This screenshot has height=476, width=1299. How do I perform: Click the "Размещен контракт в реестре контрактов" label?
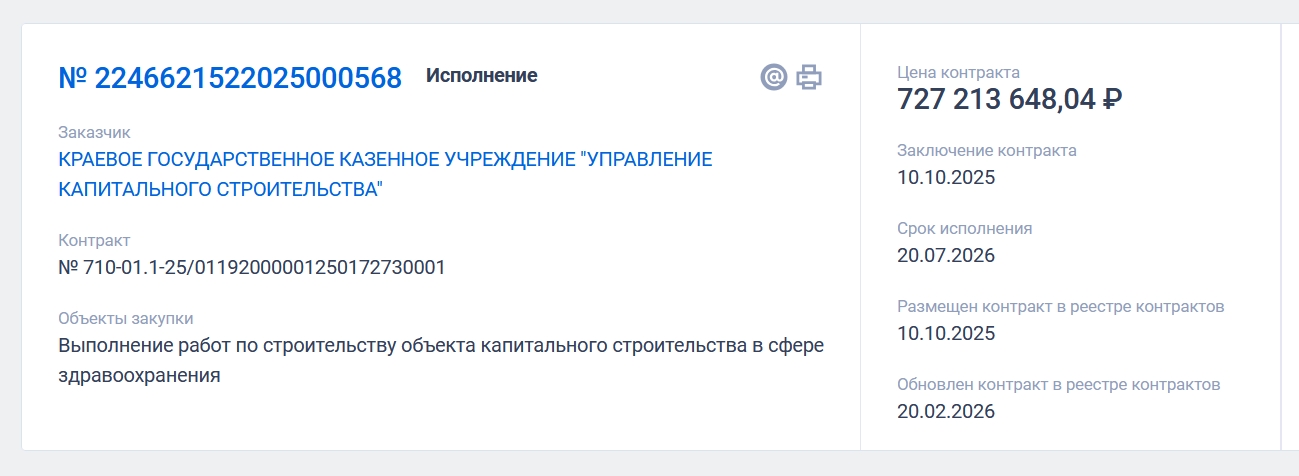[1060, 307]
